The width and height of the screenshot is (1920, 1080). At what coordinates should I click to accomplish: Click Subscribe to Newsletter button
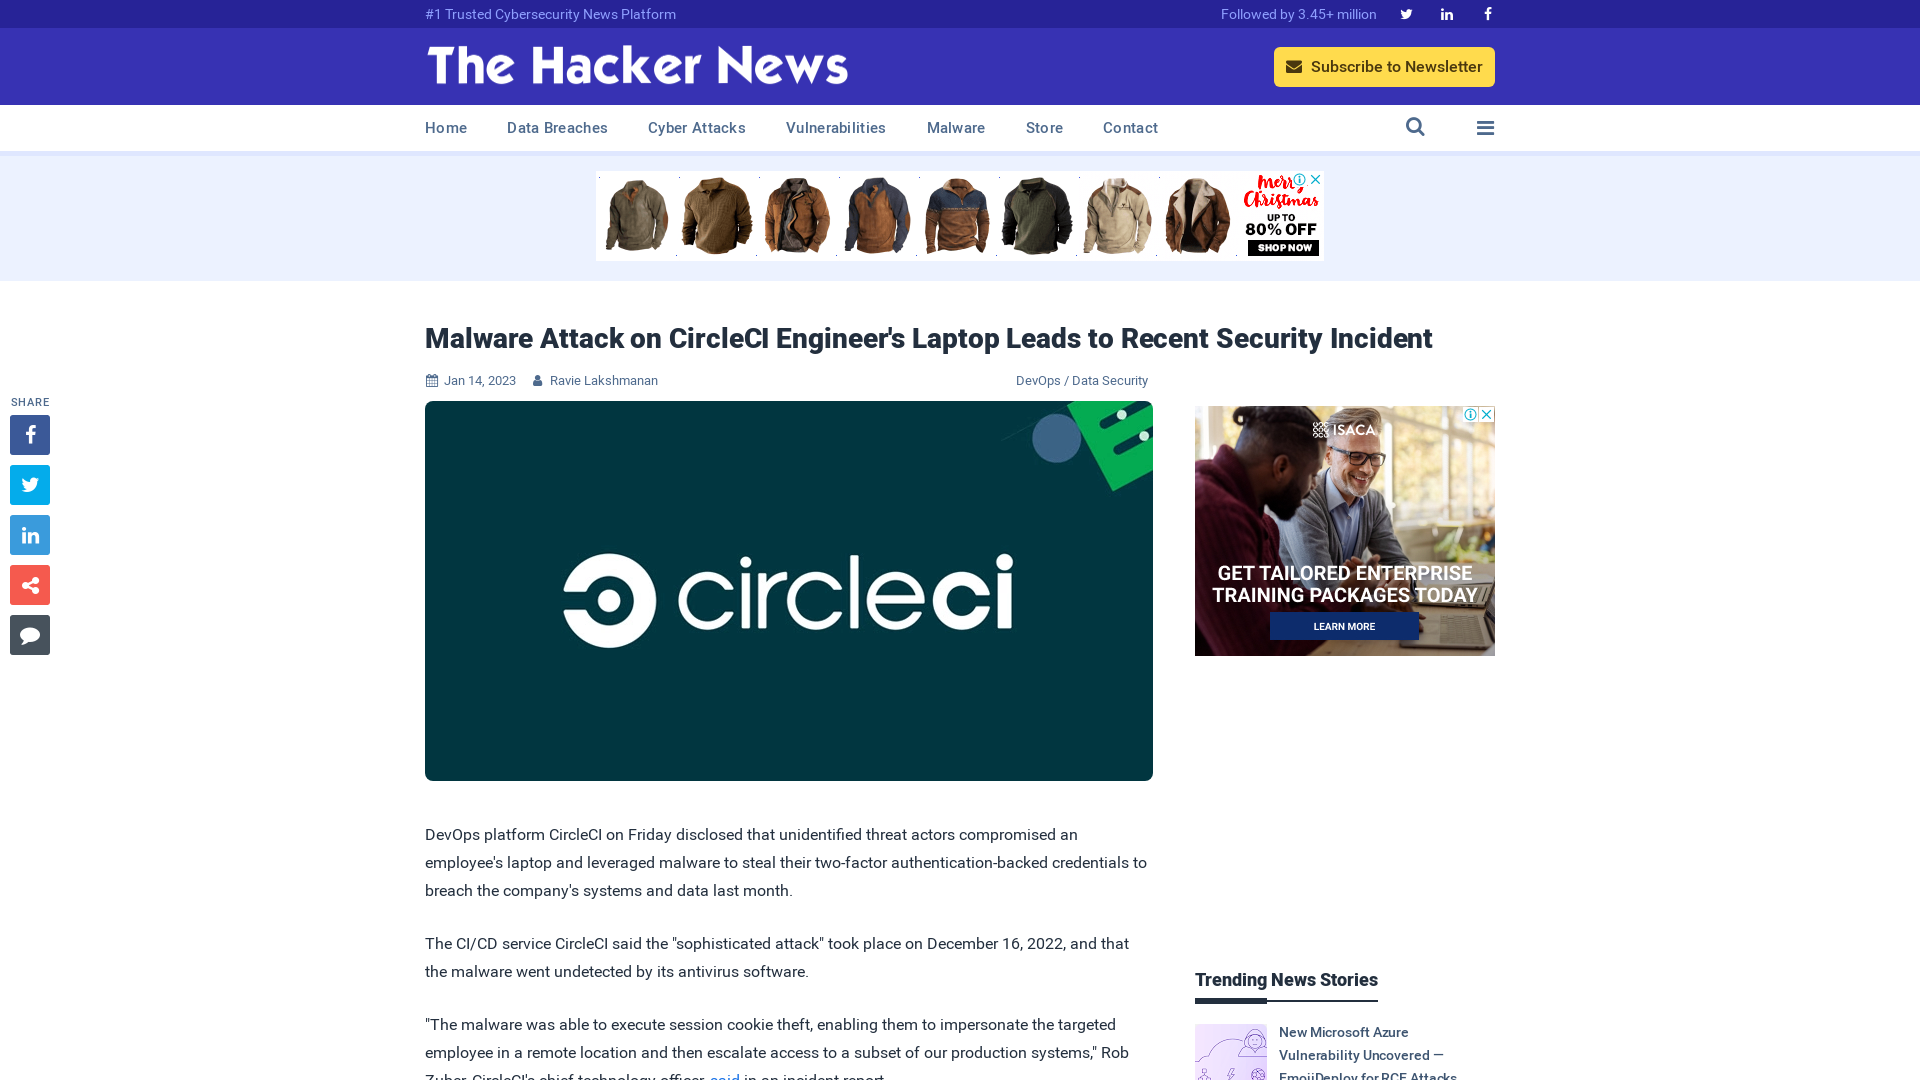point(1383,66)
